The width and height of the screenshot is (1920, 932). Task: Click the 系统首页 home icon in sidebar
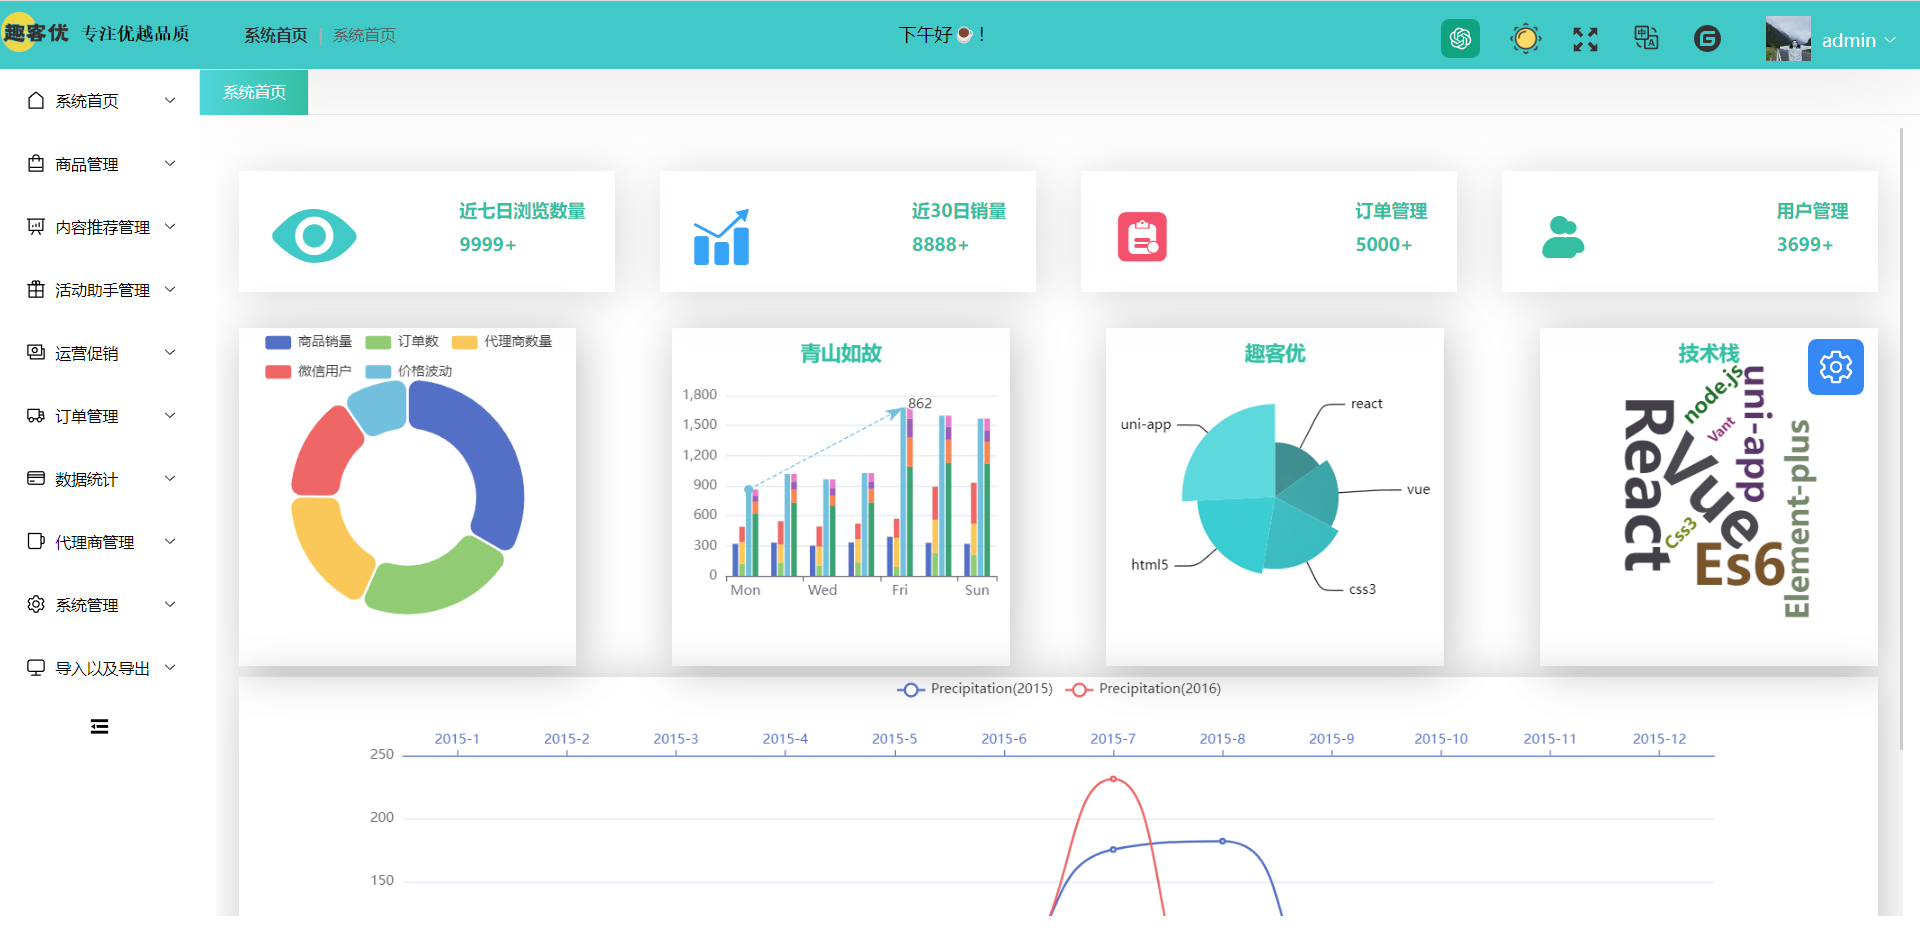pos(36,100)
